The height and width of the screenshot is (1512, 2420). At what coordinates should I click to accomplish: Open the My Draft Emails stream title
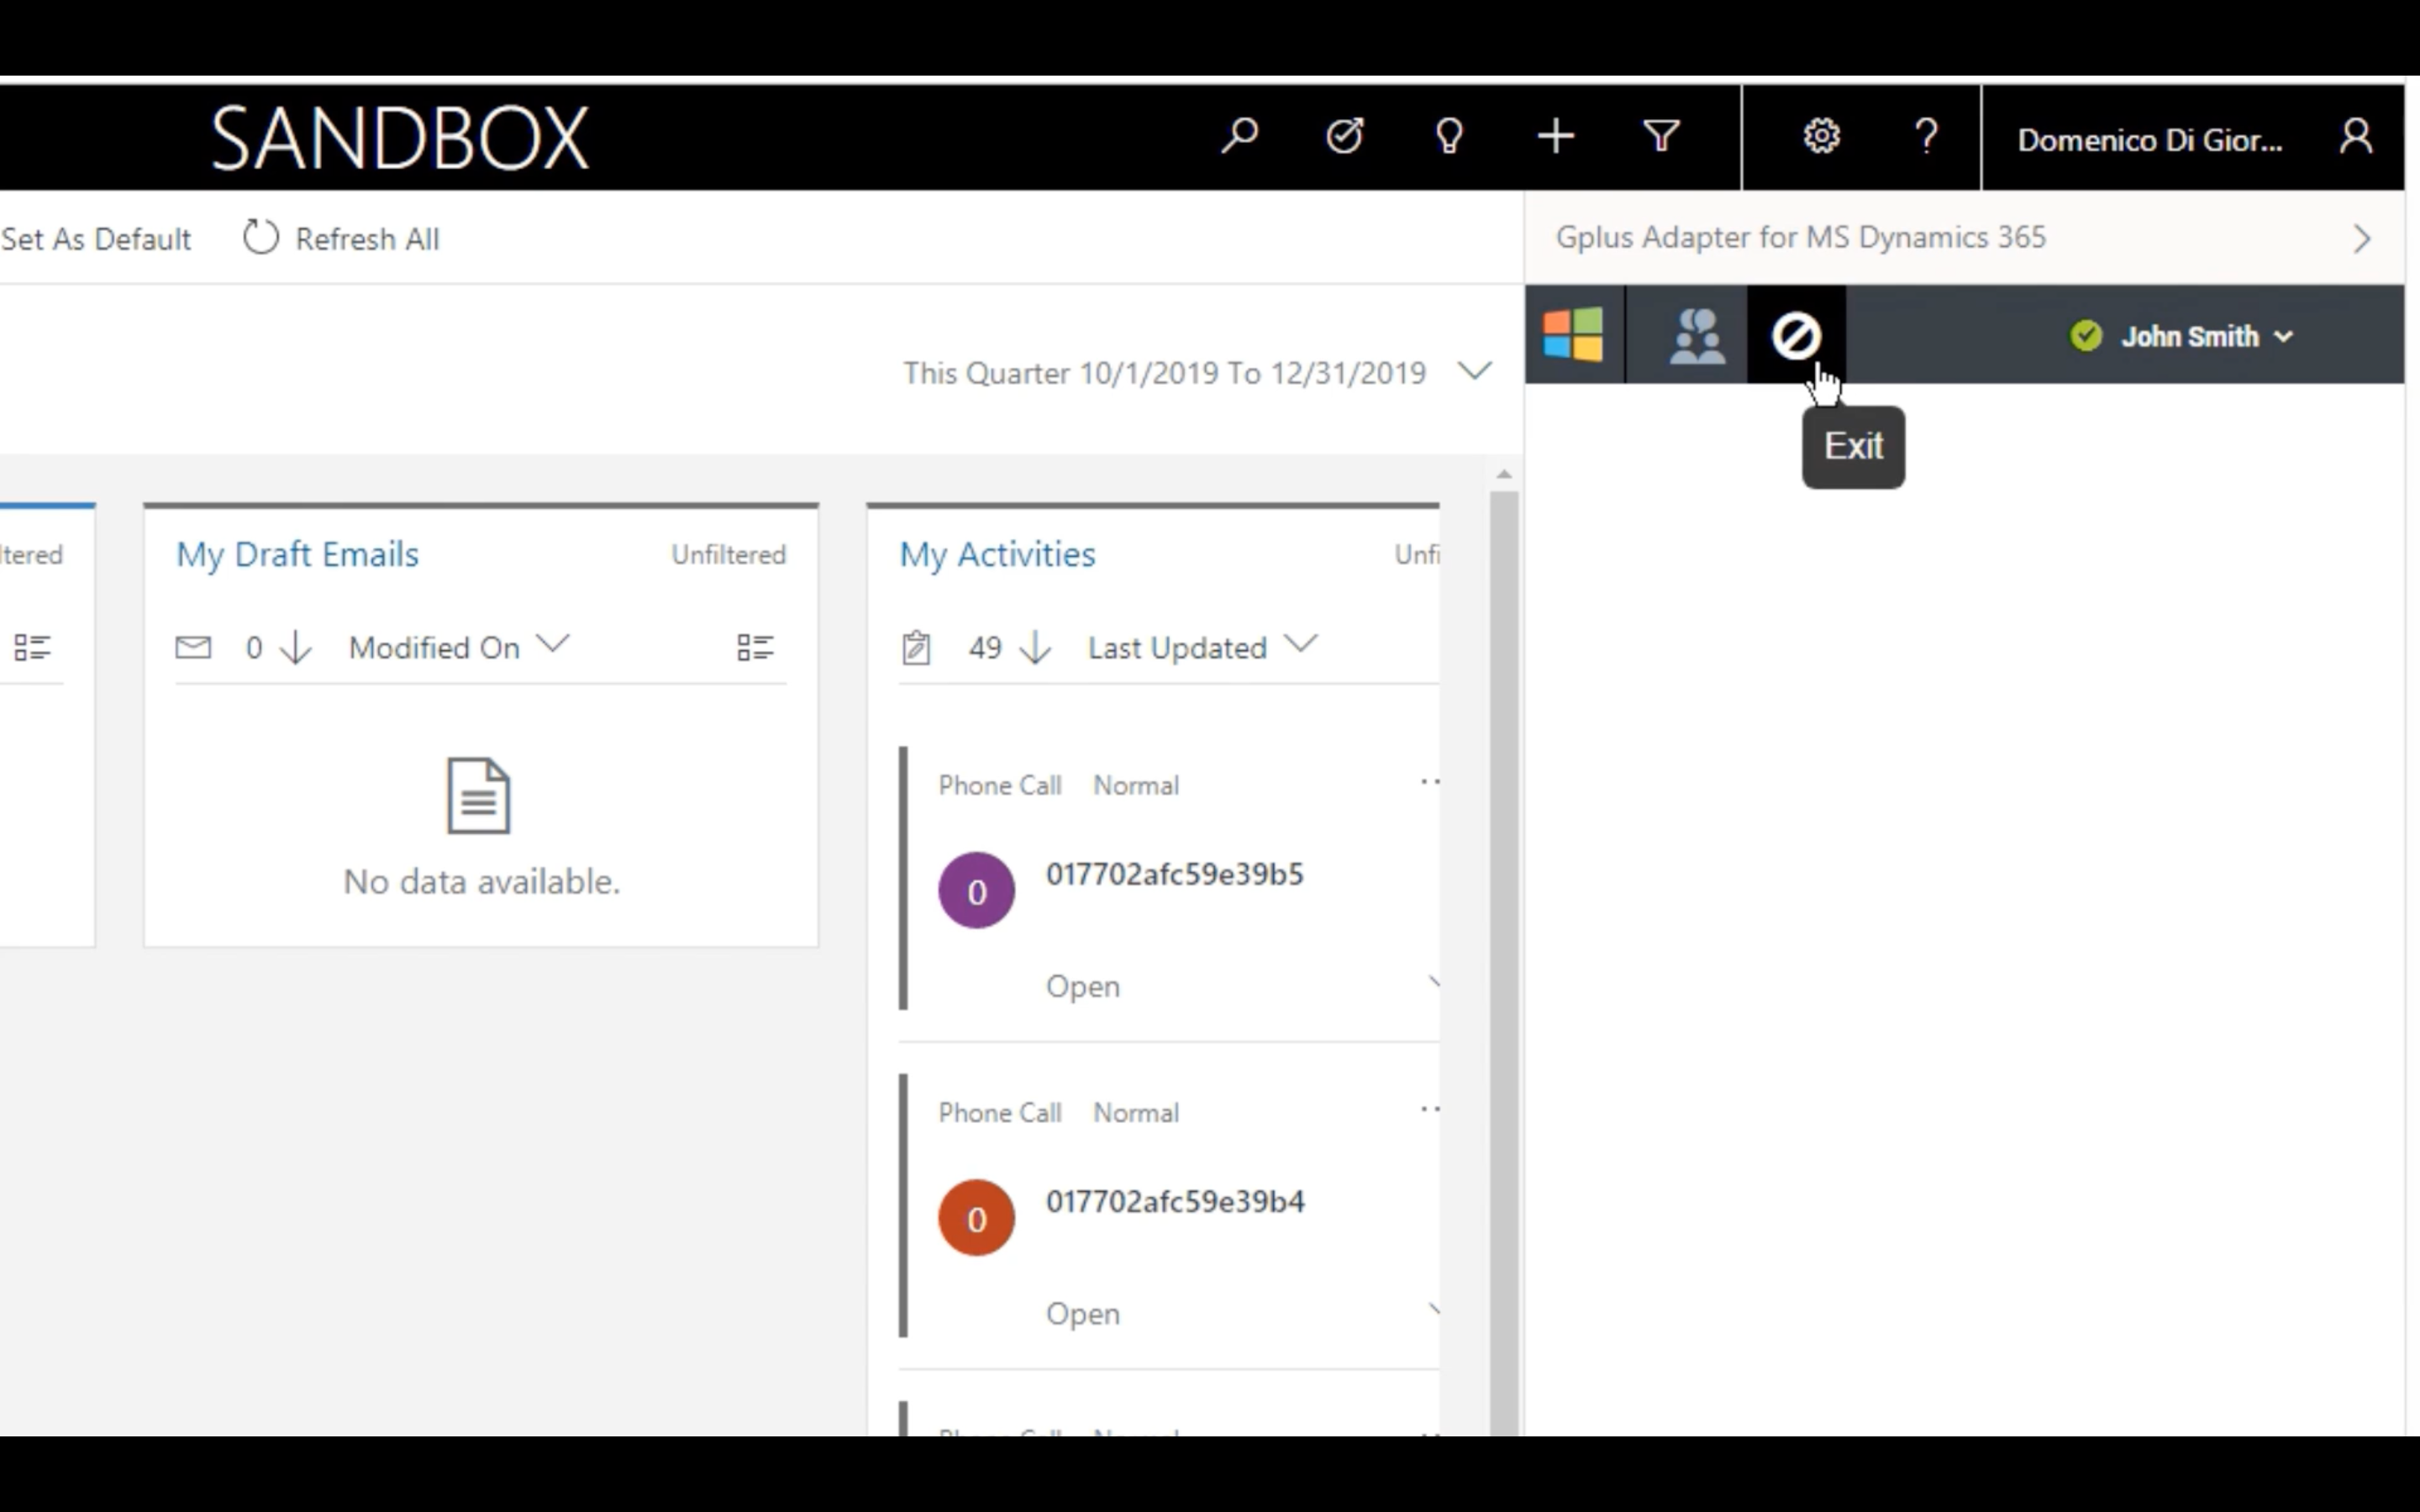(x=297, y=554)
